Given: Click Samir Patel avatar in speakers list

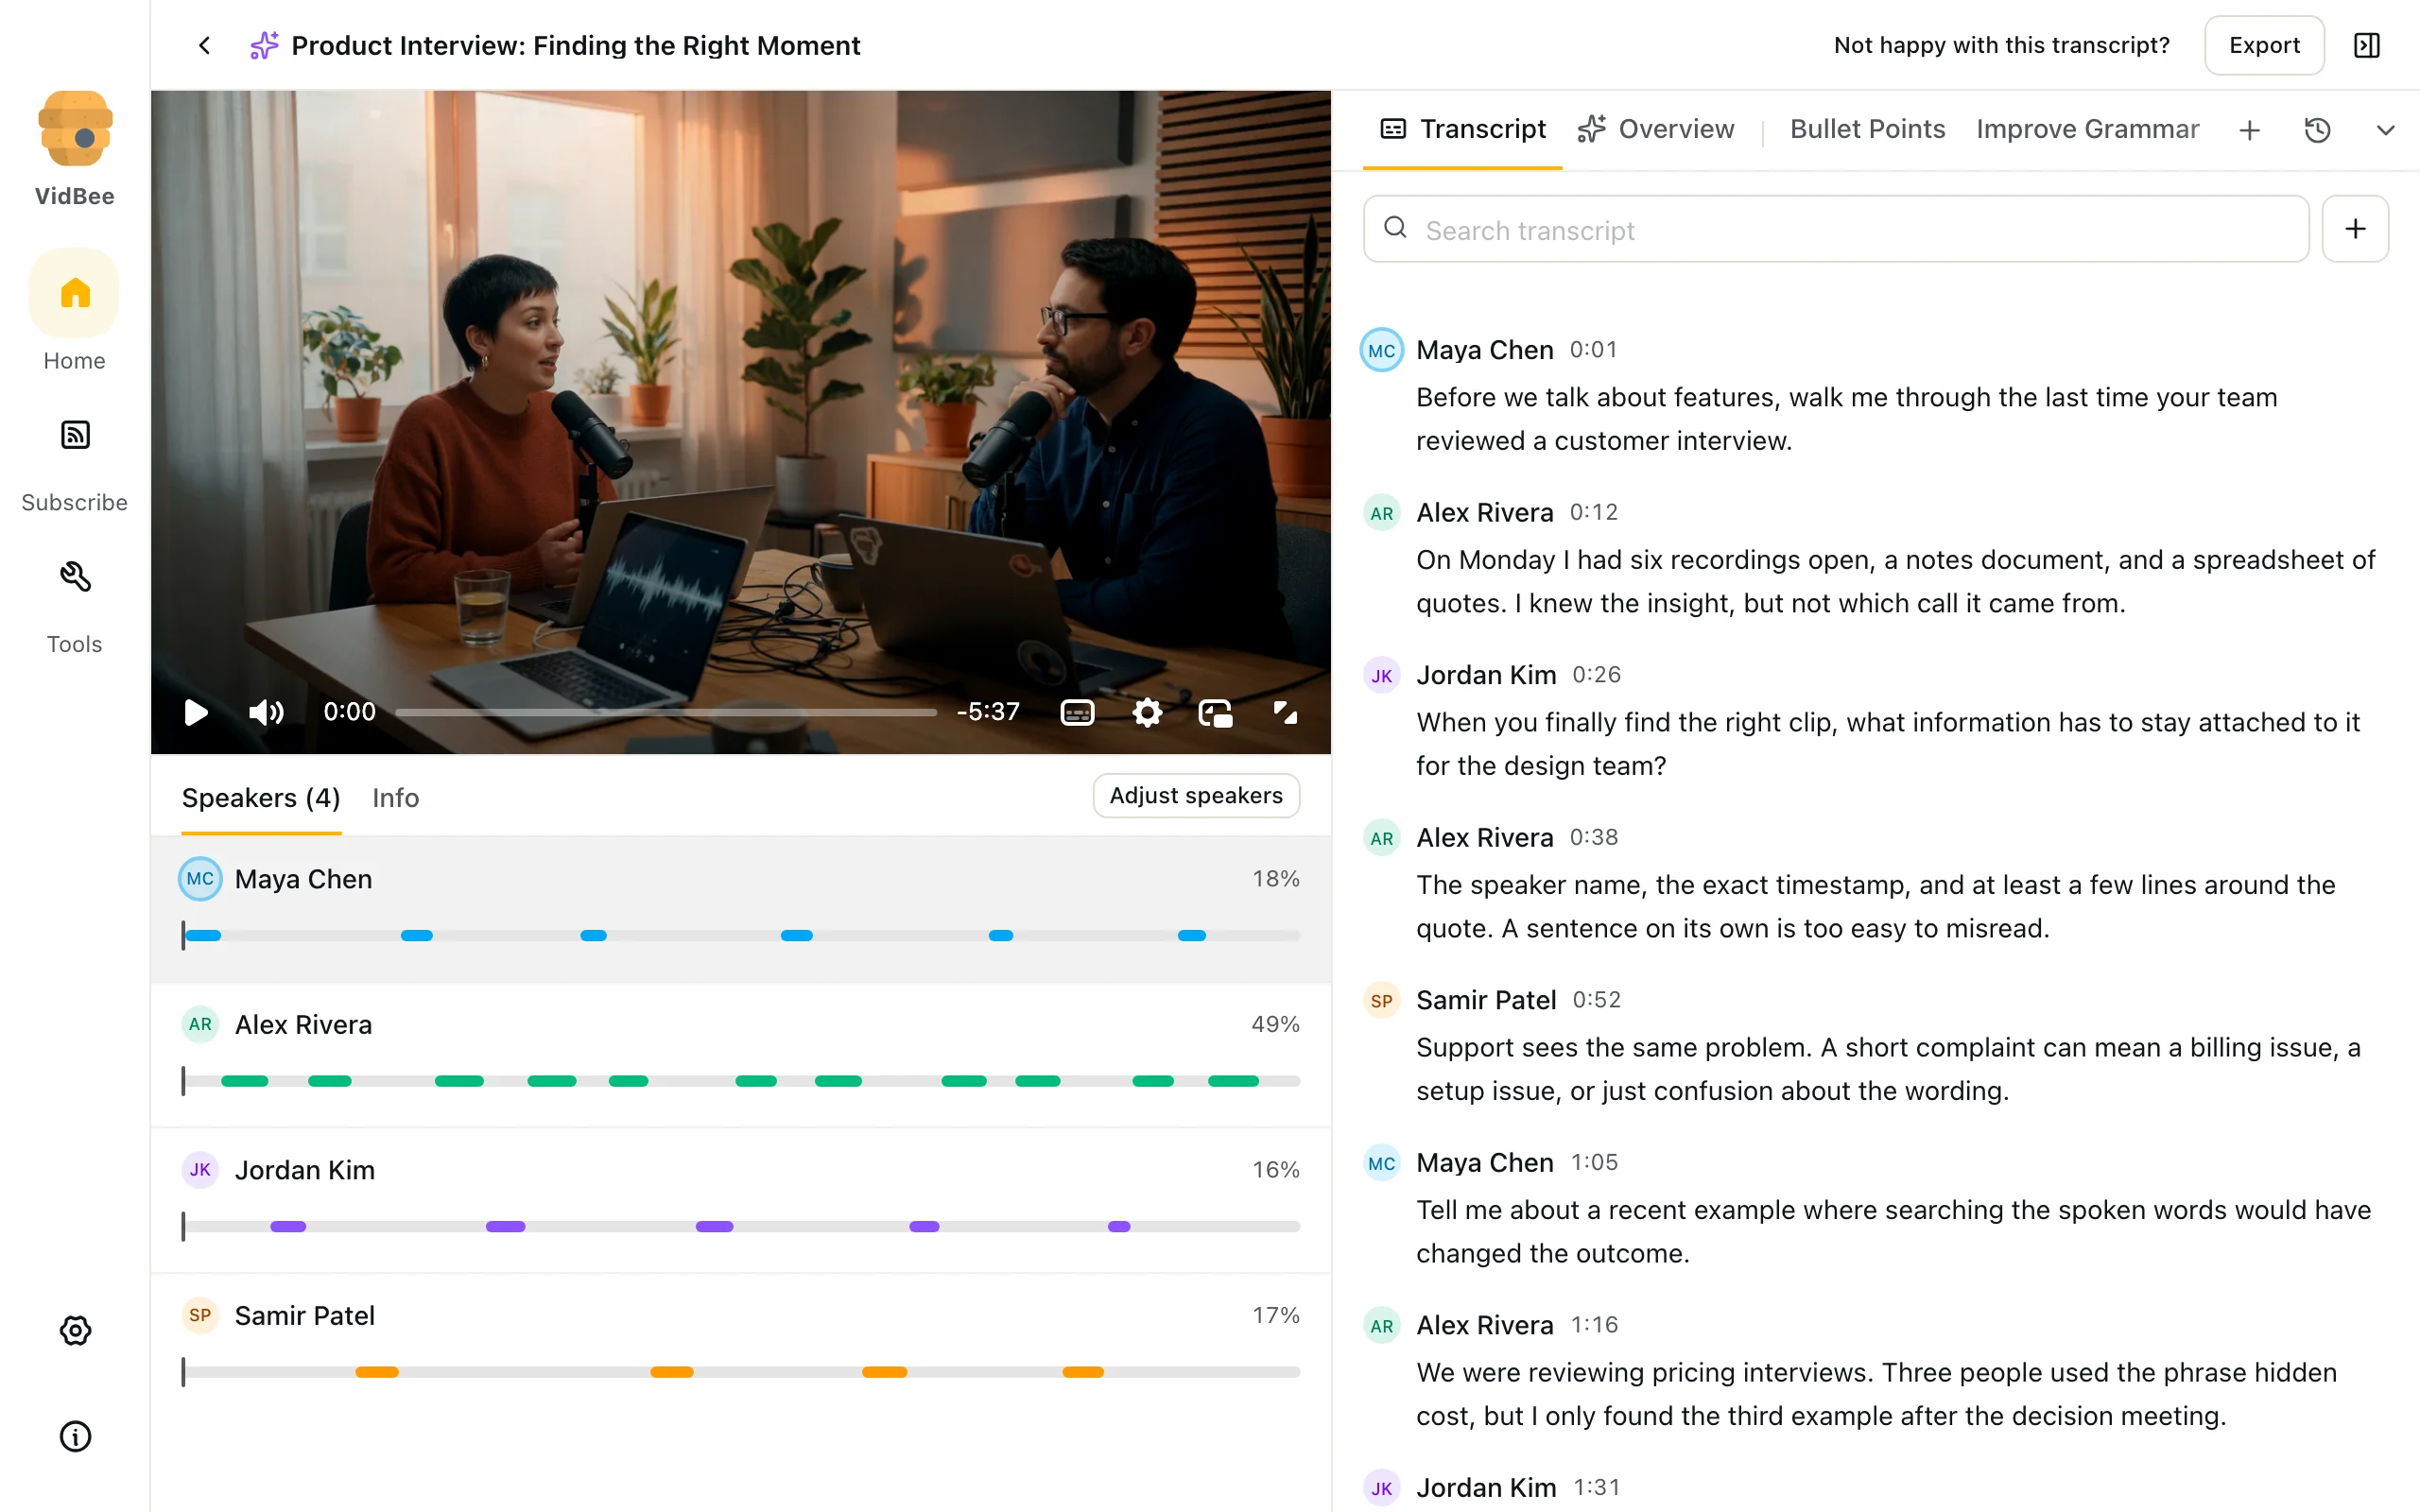Looking at the screenshot, I should (x=200, y=1315).
